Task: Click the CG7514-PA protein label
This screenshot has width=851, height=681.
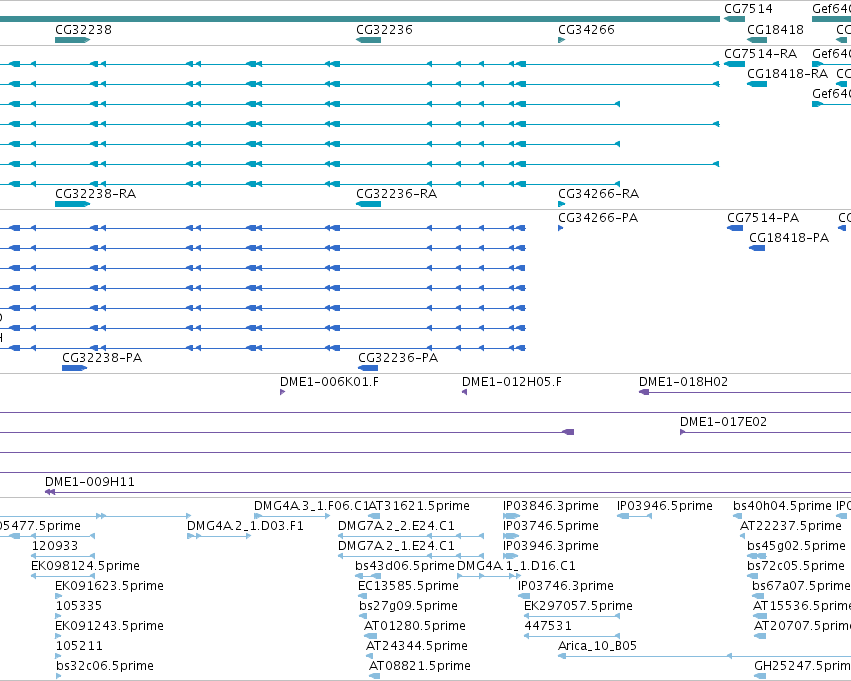Action: coord(763,218)
